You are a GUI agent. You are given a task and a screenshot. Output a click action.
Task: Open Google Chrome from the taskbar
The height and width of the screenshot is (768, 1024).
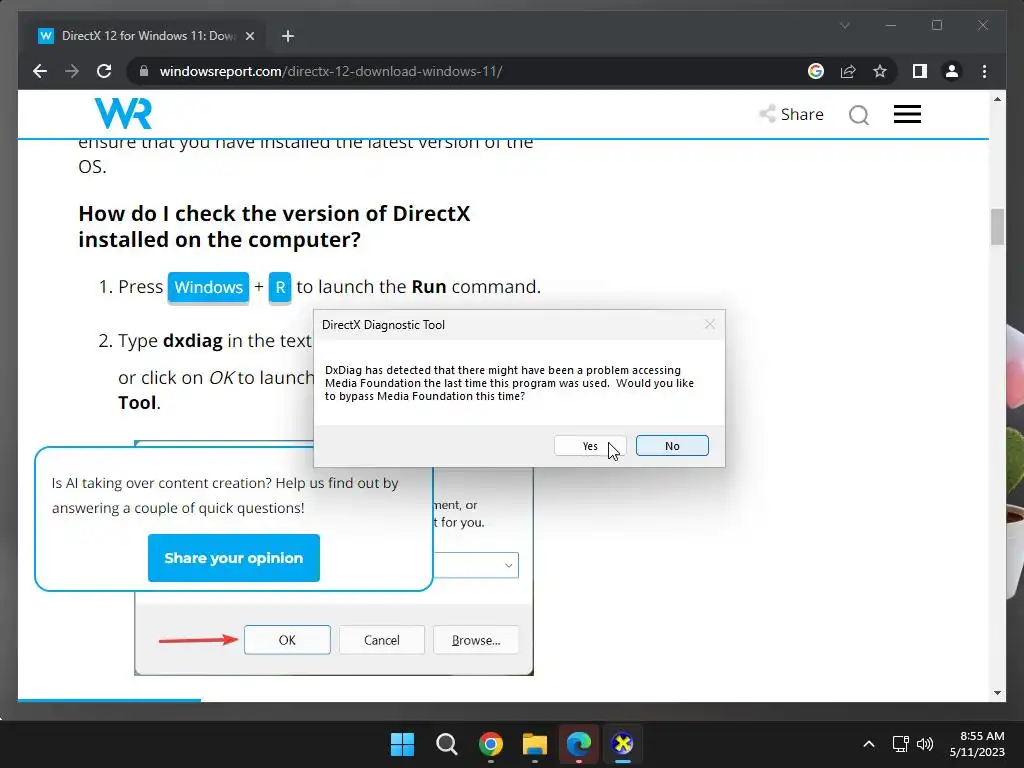[x=490, y=744]
